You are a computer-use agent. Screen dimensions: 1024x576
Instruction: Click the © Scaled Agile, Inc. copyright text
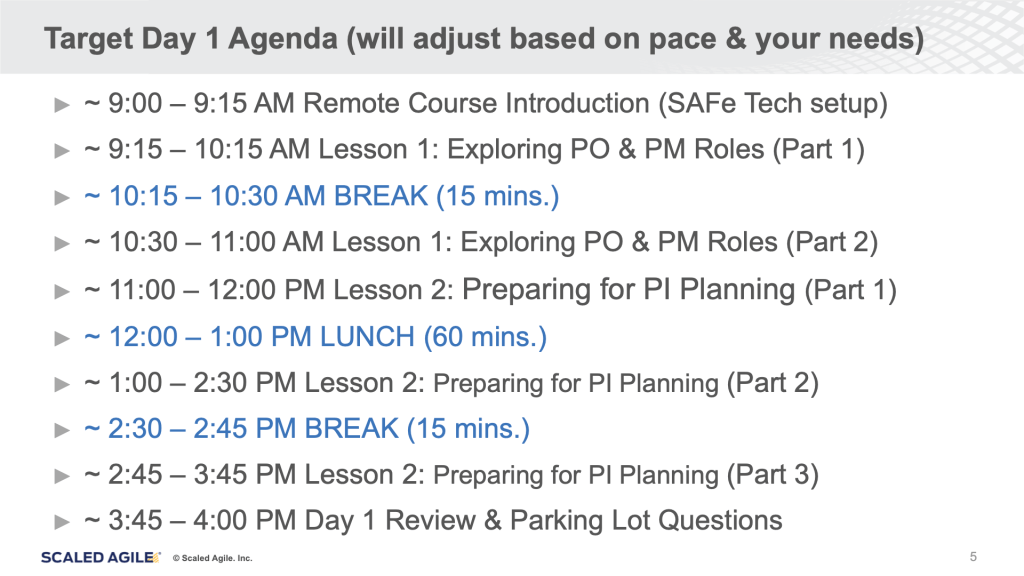(213, 558)
